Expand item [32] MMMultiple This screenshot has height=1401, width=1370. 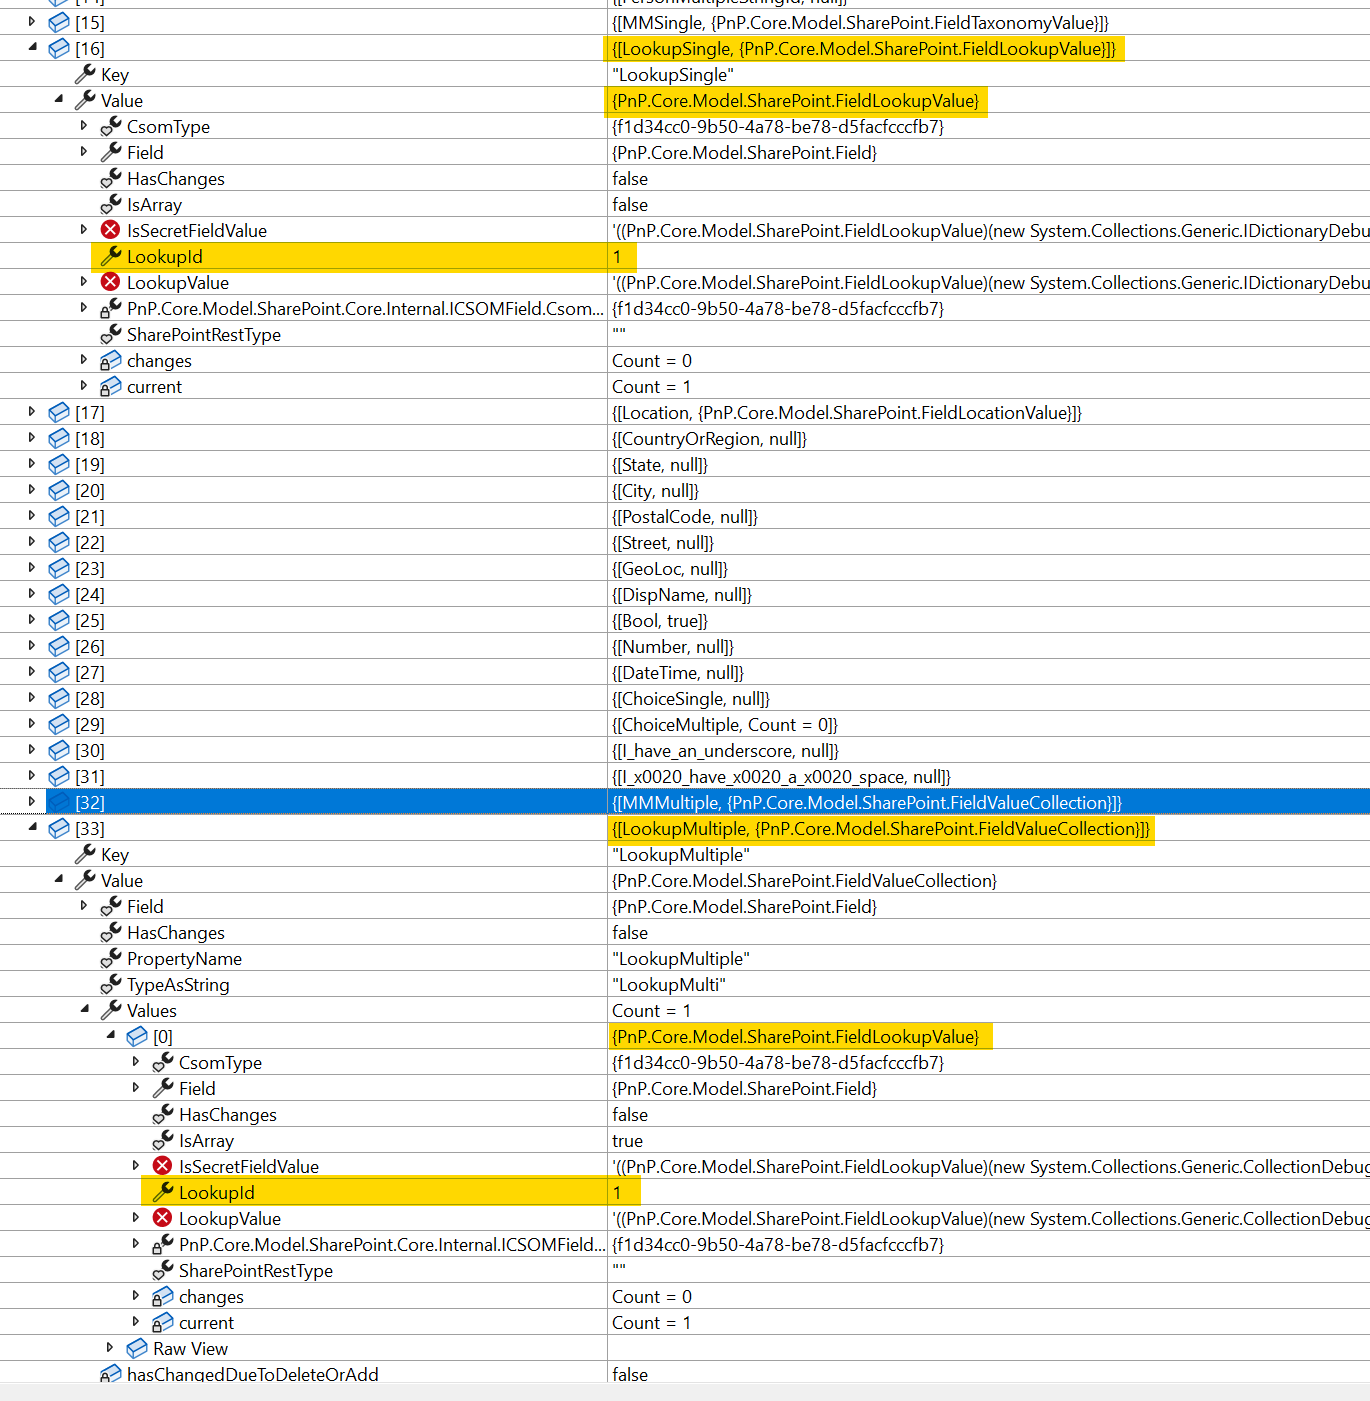32,801
